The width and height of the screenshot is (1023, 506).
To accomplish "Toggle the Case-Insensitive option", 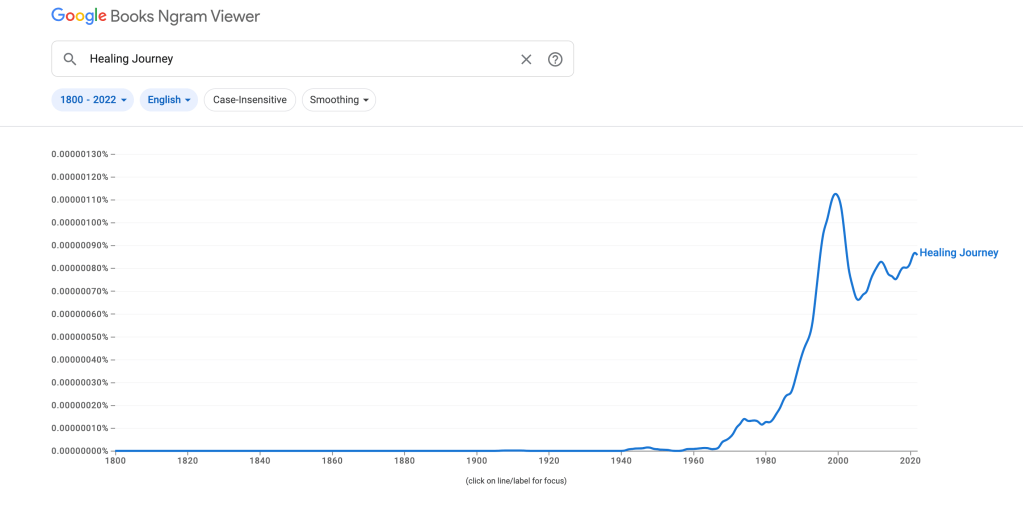I will (x=249, y=100).
